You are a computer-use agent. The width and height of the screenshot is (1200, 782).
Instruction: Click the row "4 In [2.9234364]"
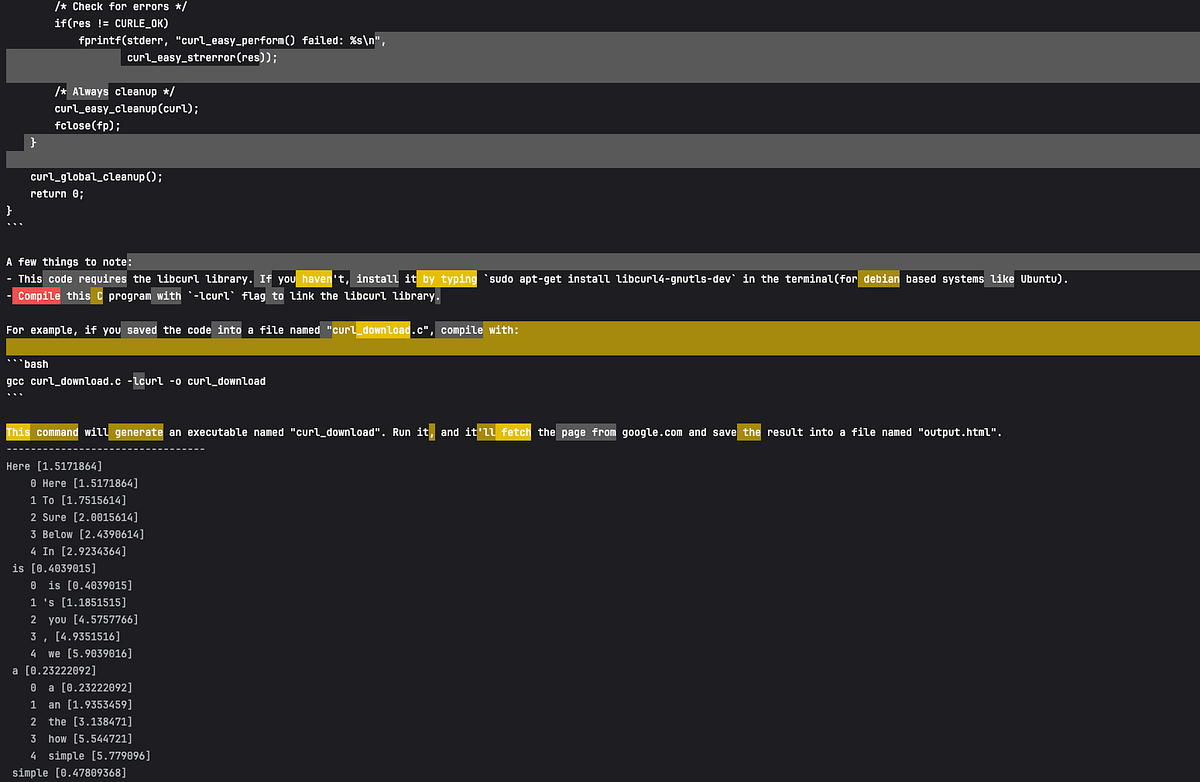point(78,551)
